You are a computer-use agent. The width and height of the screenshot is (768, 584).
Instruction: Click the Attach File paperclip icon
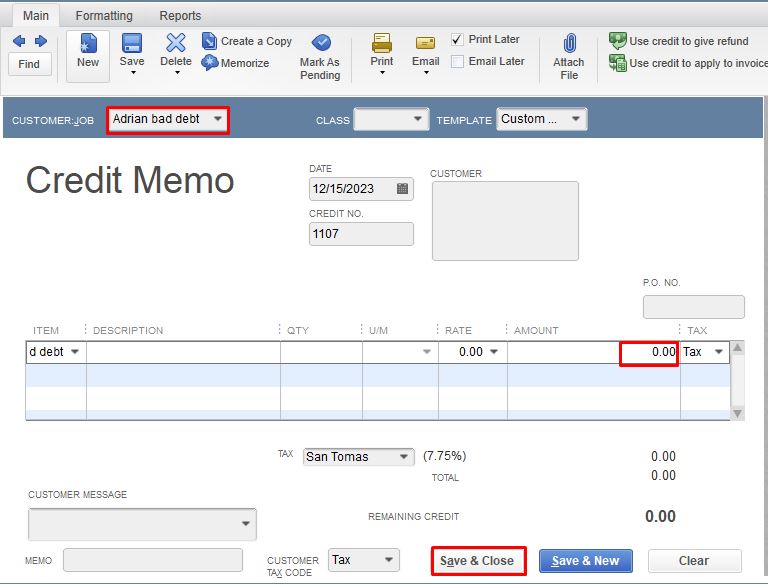click(x=569, y=43)
